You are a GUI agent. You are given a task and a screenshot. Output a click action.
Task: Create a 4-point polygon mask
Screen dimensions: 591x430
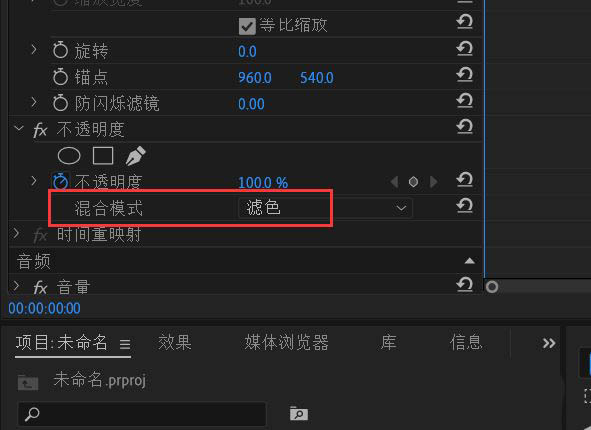tap(103, 156)
